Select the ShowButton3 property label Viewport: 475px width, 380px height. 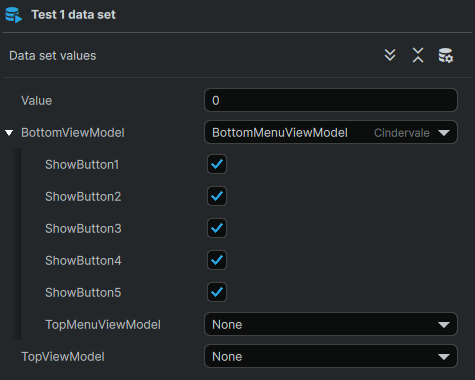pos(83,229)
